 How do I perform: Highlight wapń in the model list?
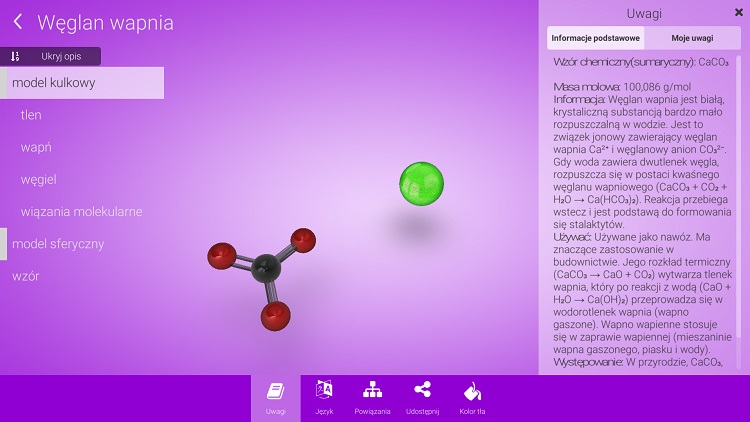(x=36, y=147)
